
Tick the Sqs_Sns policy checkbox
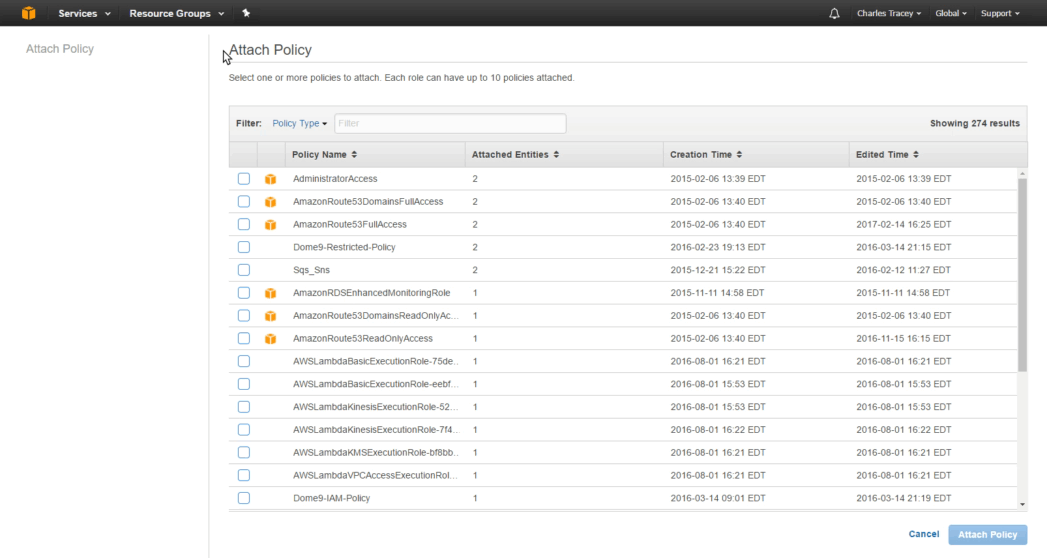(244, 270)
